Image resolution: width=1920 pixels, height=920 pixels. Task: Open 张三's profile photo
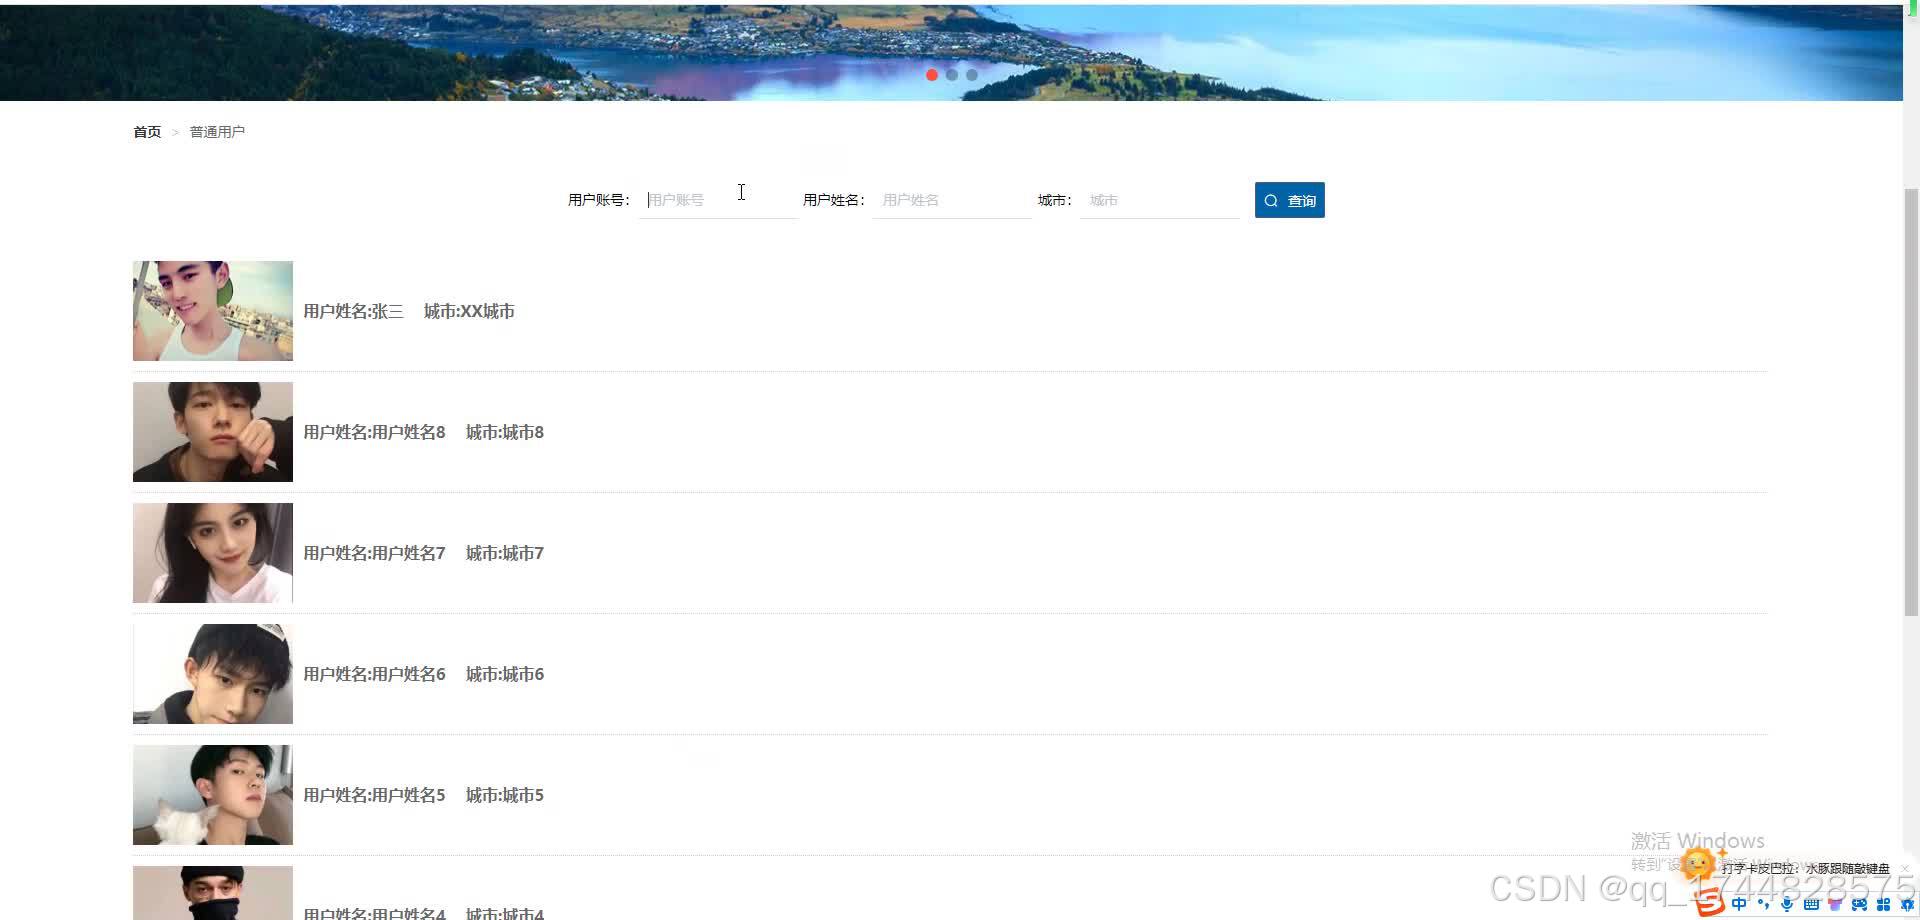pos(213,311)
